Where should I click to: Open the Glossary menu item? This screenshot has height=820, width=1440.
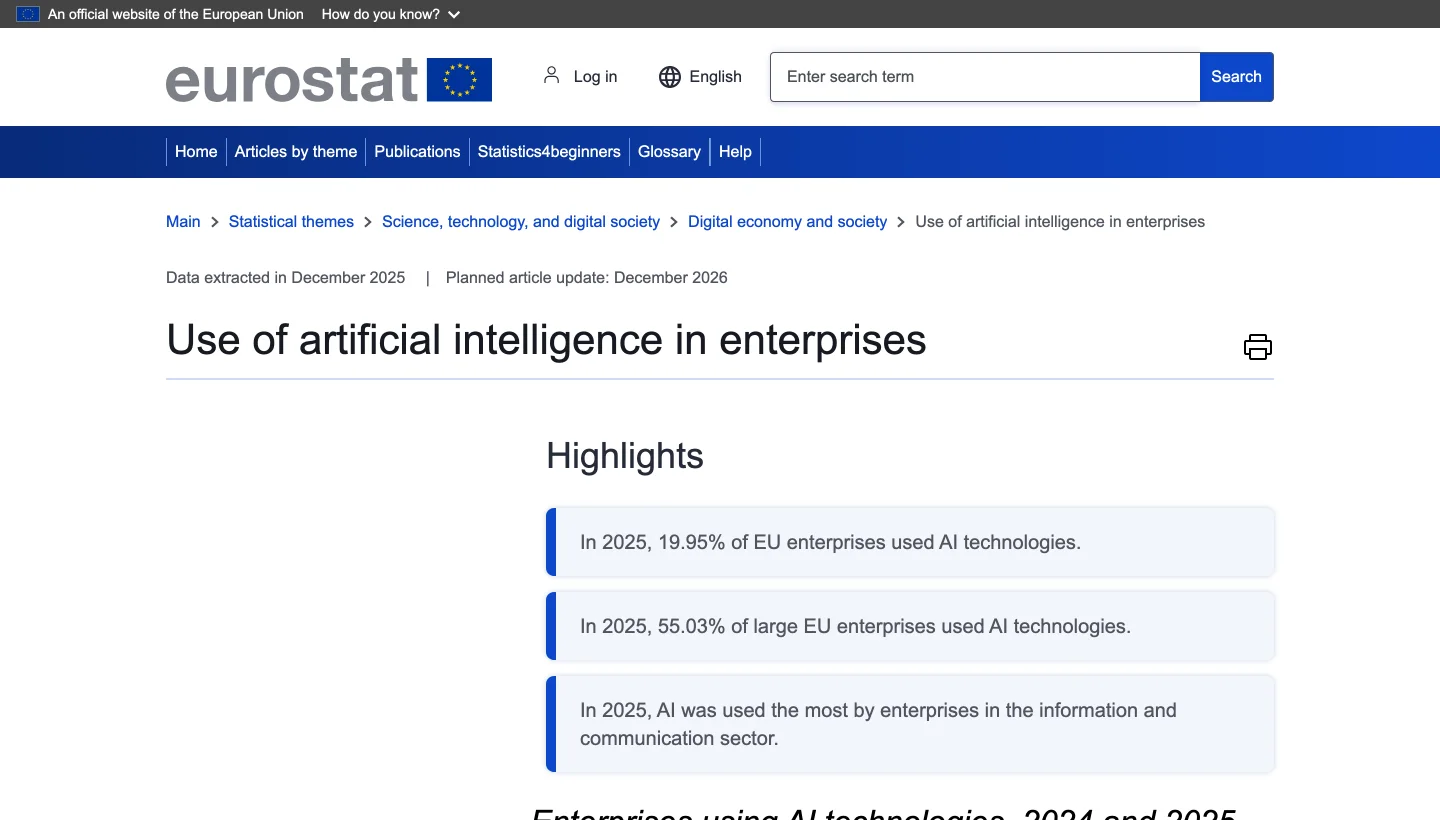coord(669,152)
